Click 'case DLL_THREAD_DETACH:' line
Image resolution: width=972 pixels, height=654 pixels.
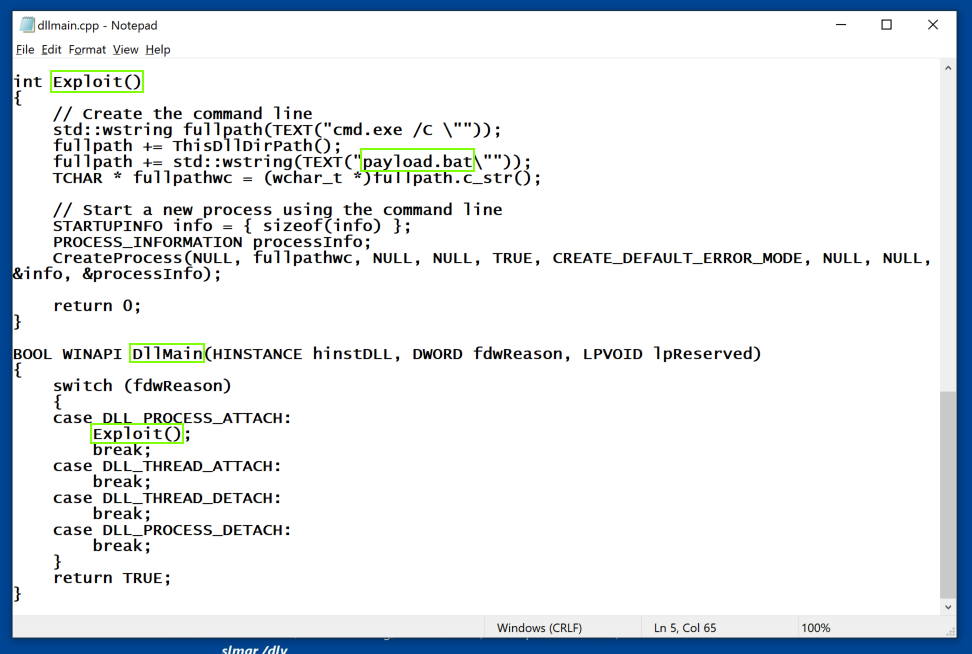[167, 498]
